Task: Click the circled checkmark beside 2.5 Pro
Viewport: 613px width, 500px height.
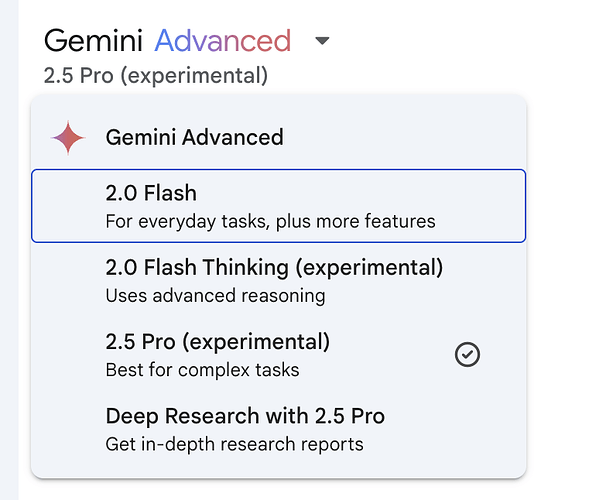Action: coord(467,355)
